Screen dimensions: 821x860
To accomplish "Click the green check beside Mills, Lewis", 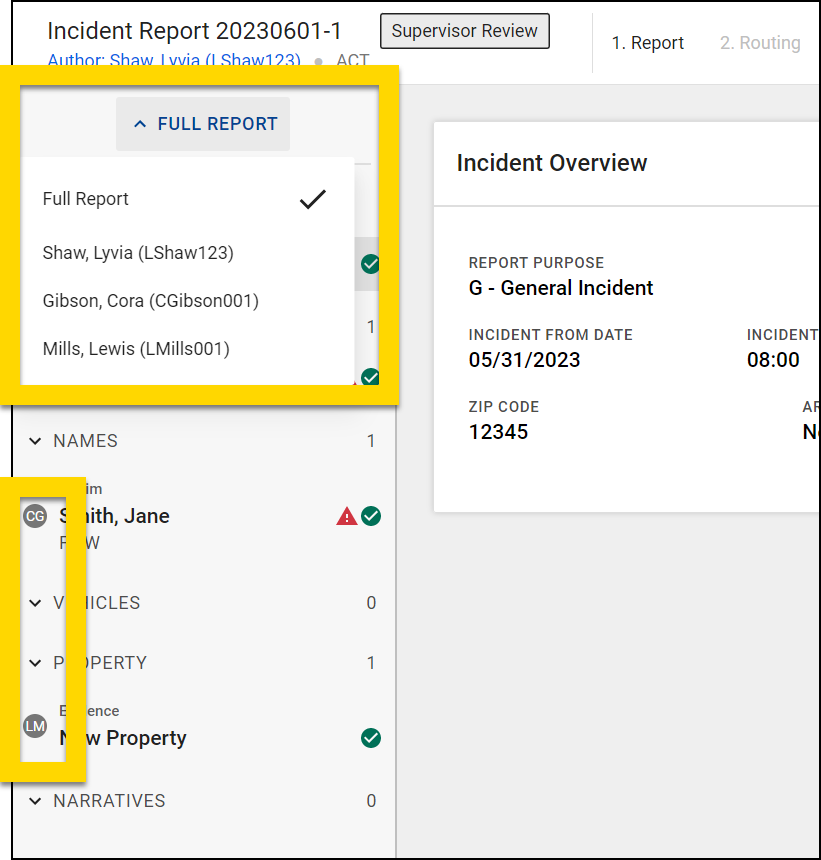I will click(x=370, y=377).
